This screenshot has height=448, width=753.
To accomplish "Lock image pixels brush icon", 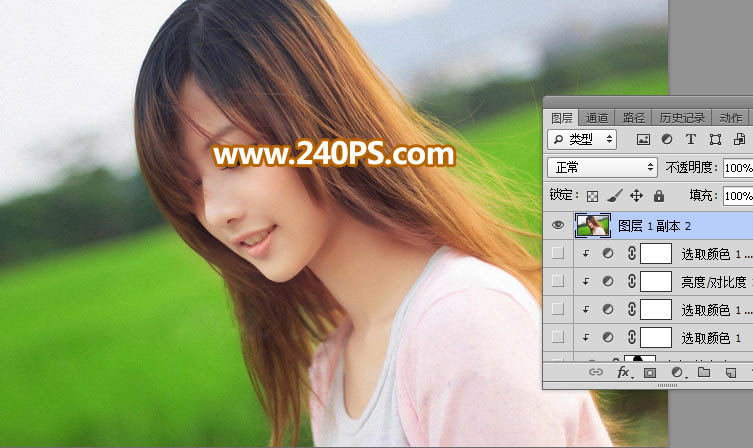I will (614, 195).
